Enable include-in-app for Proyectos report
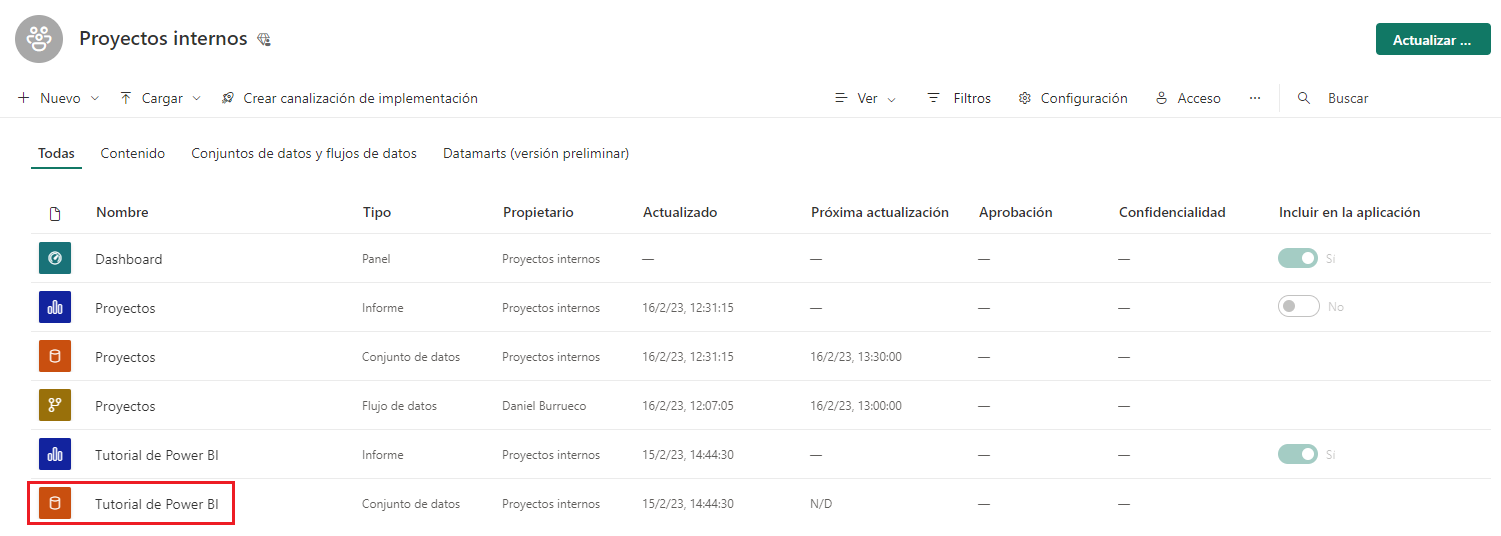Image resolution: width=1501 pixels, height=536 pixels. (1298, 307)
